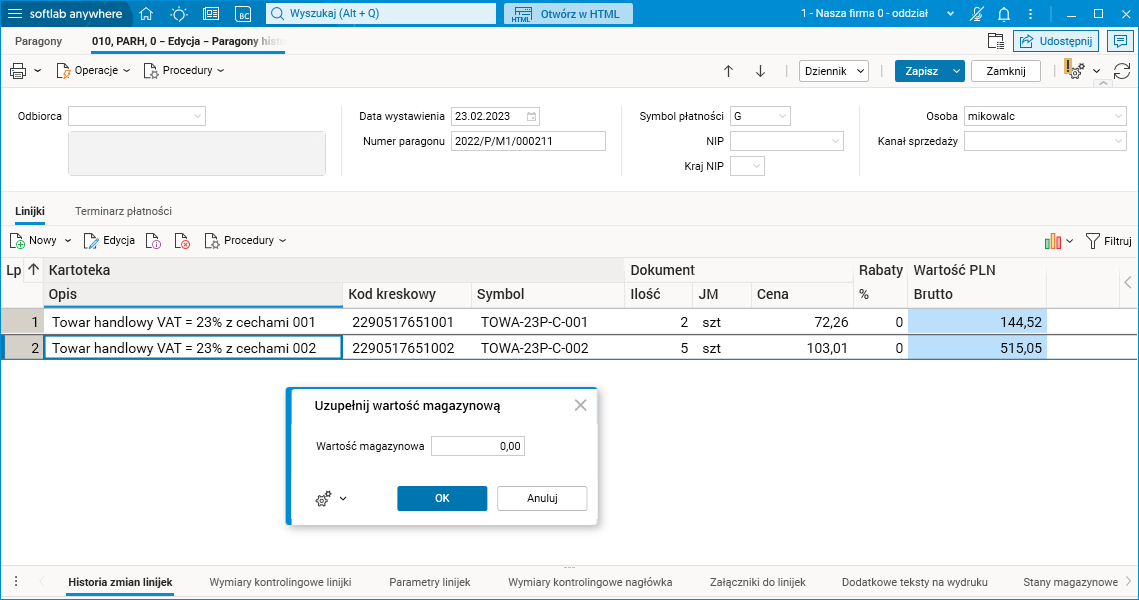Open the news panel icon
The image size is (1139, 600).
[211, 14]
